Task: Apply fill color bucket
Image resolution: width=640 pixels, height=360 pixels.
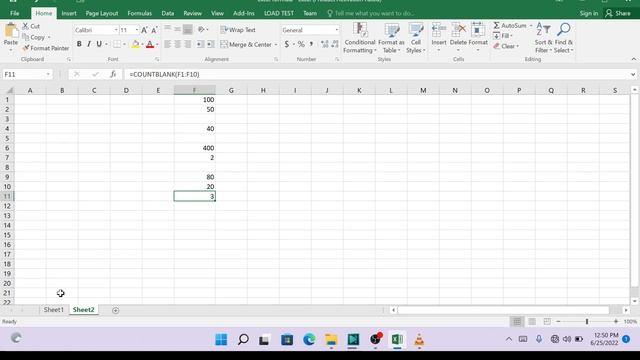Action: point(136,44)
